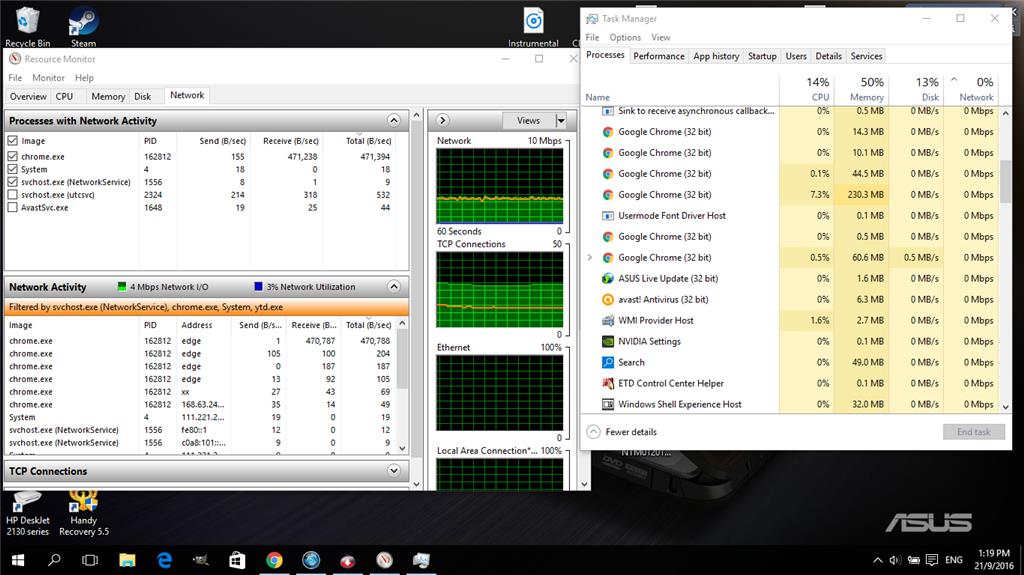Click the NVIDIA Settings process icon
1024x575 pixels.
(x=608, y=341)
